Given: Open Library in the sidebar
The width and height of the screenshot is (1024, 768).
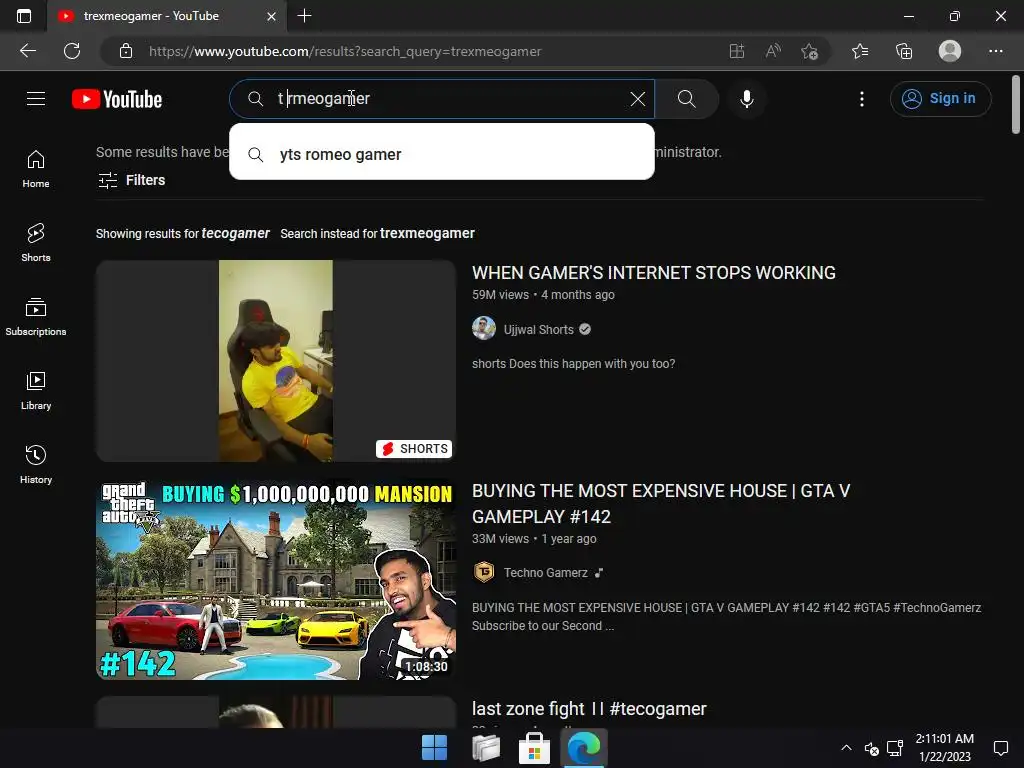Looking at the screenshot, I should 36,391.
